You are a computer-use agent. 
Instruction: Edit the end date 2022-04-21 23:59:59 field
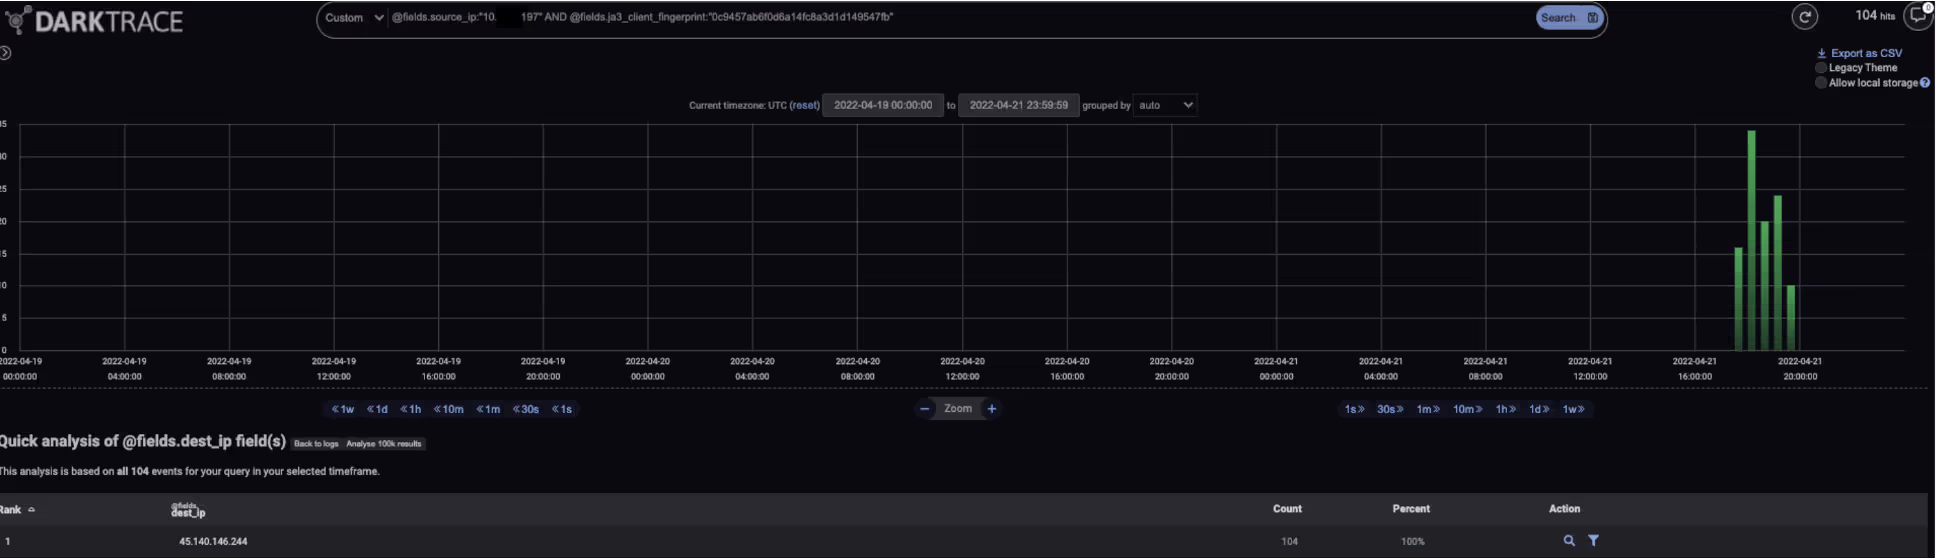(1018, 105)
